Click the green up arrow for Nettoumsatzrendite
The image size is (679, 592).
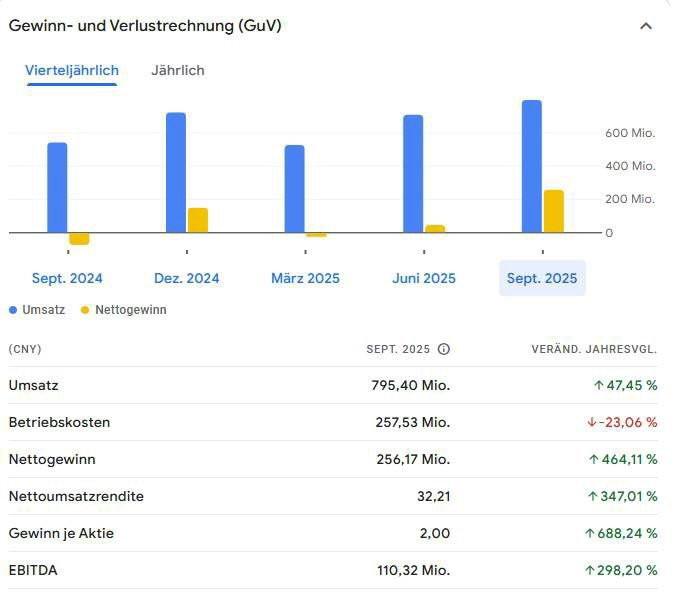591,496
